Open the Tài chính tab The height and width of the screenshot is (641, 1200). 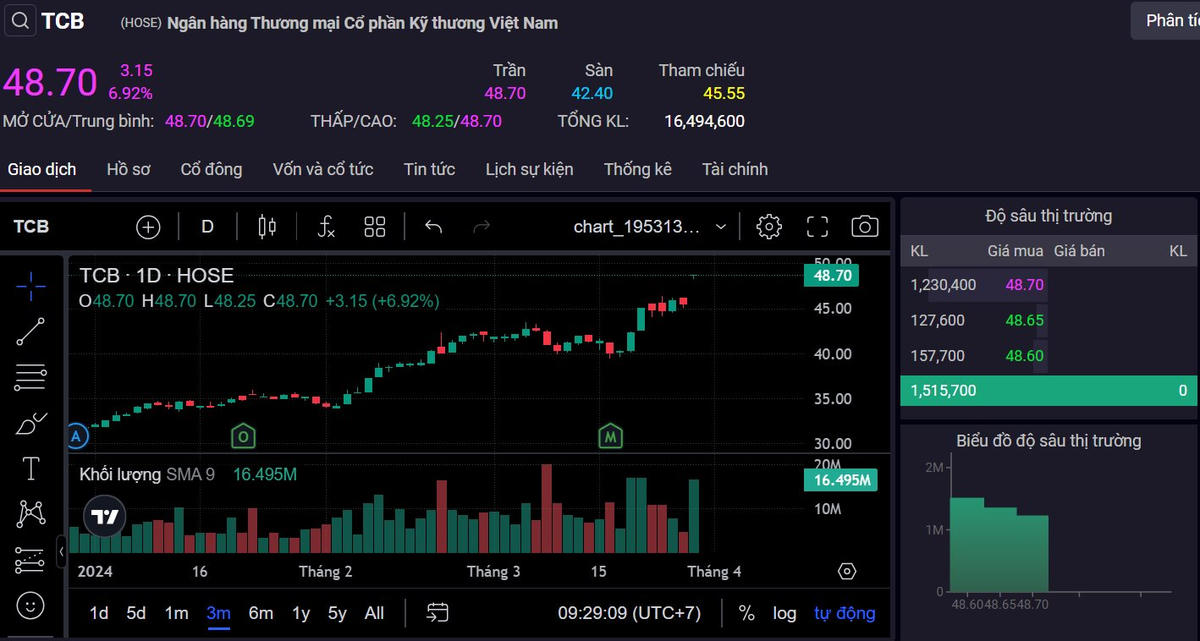734,169
